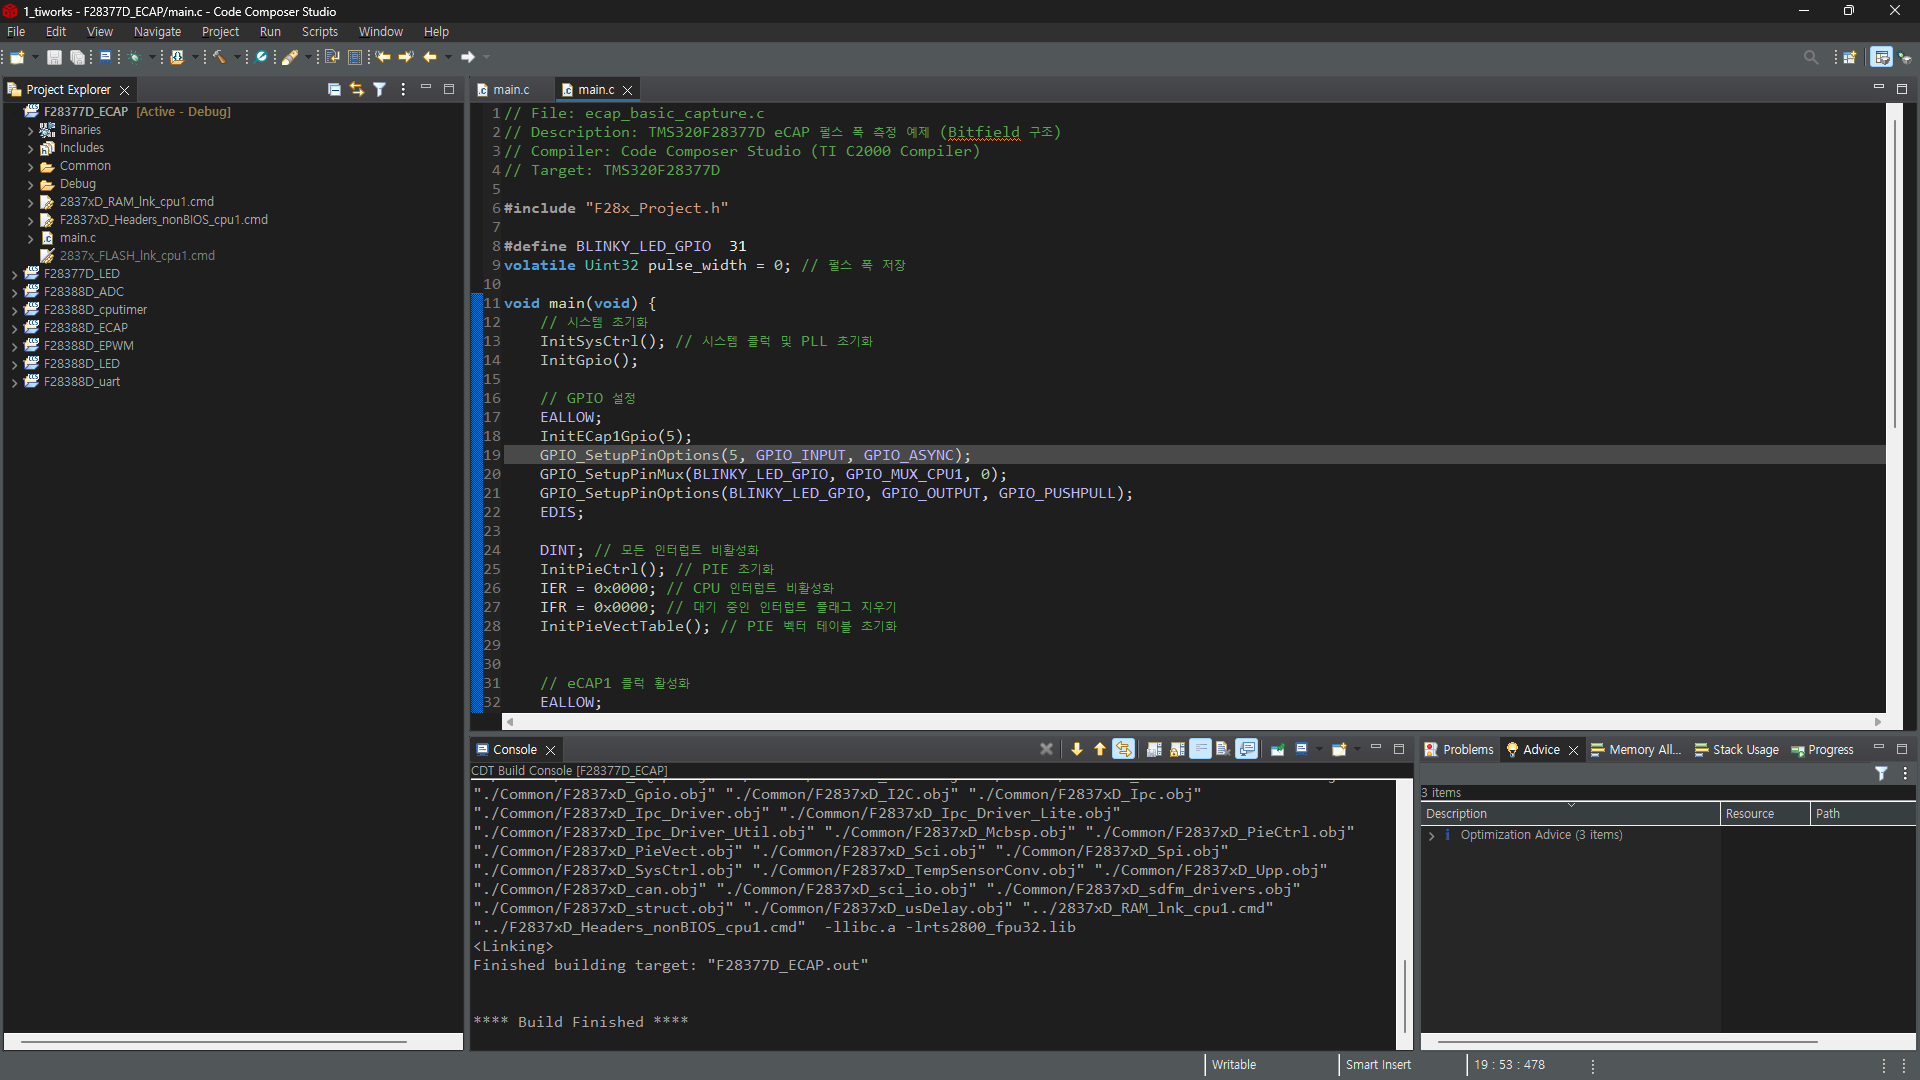This screenshot has width=1920, height=1080.
Task: Click the Build hammer icon
Action: click(219, 57)
